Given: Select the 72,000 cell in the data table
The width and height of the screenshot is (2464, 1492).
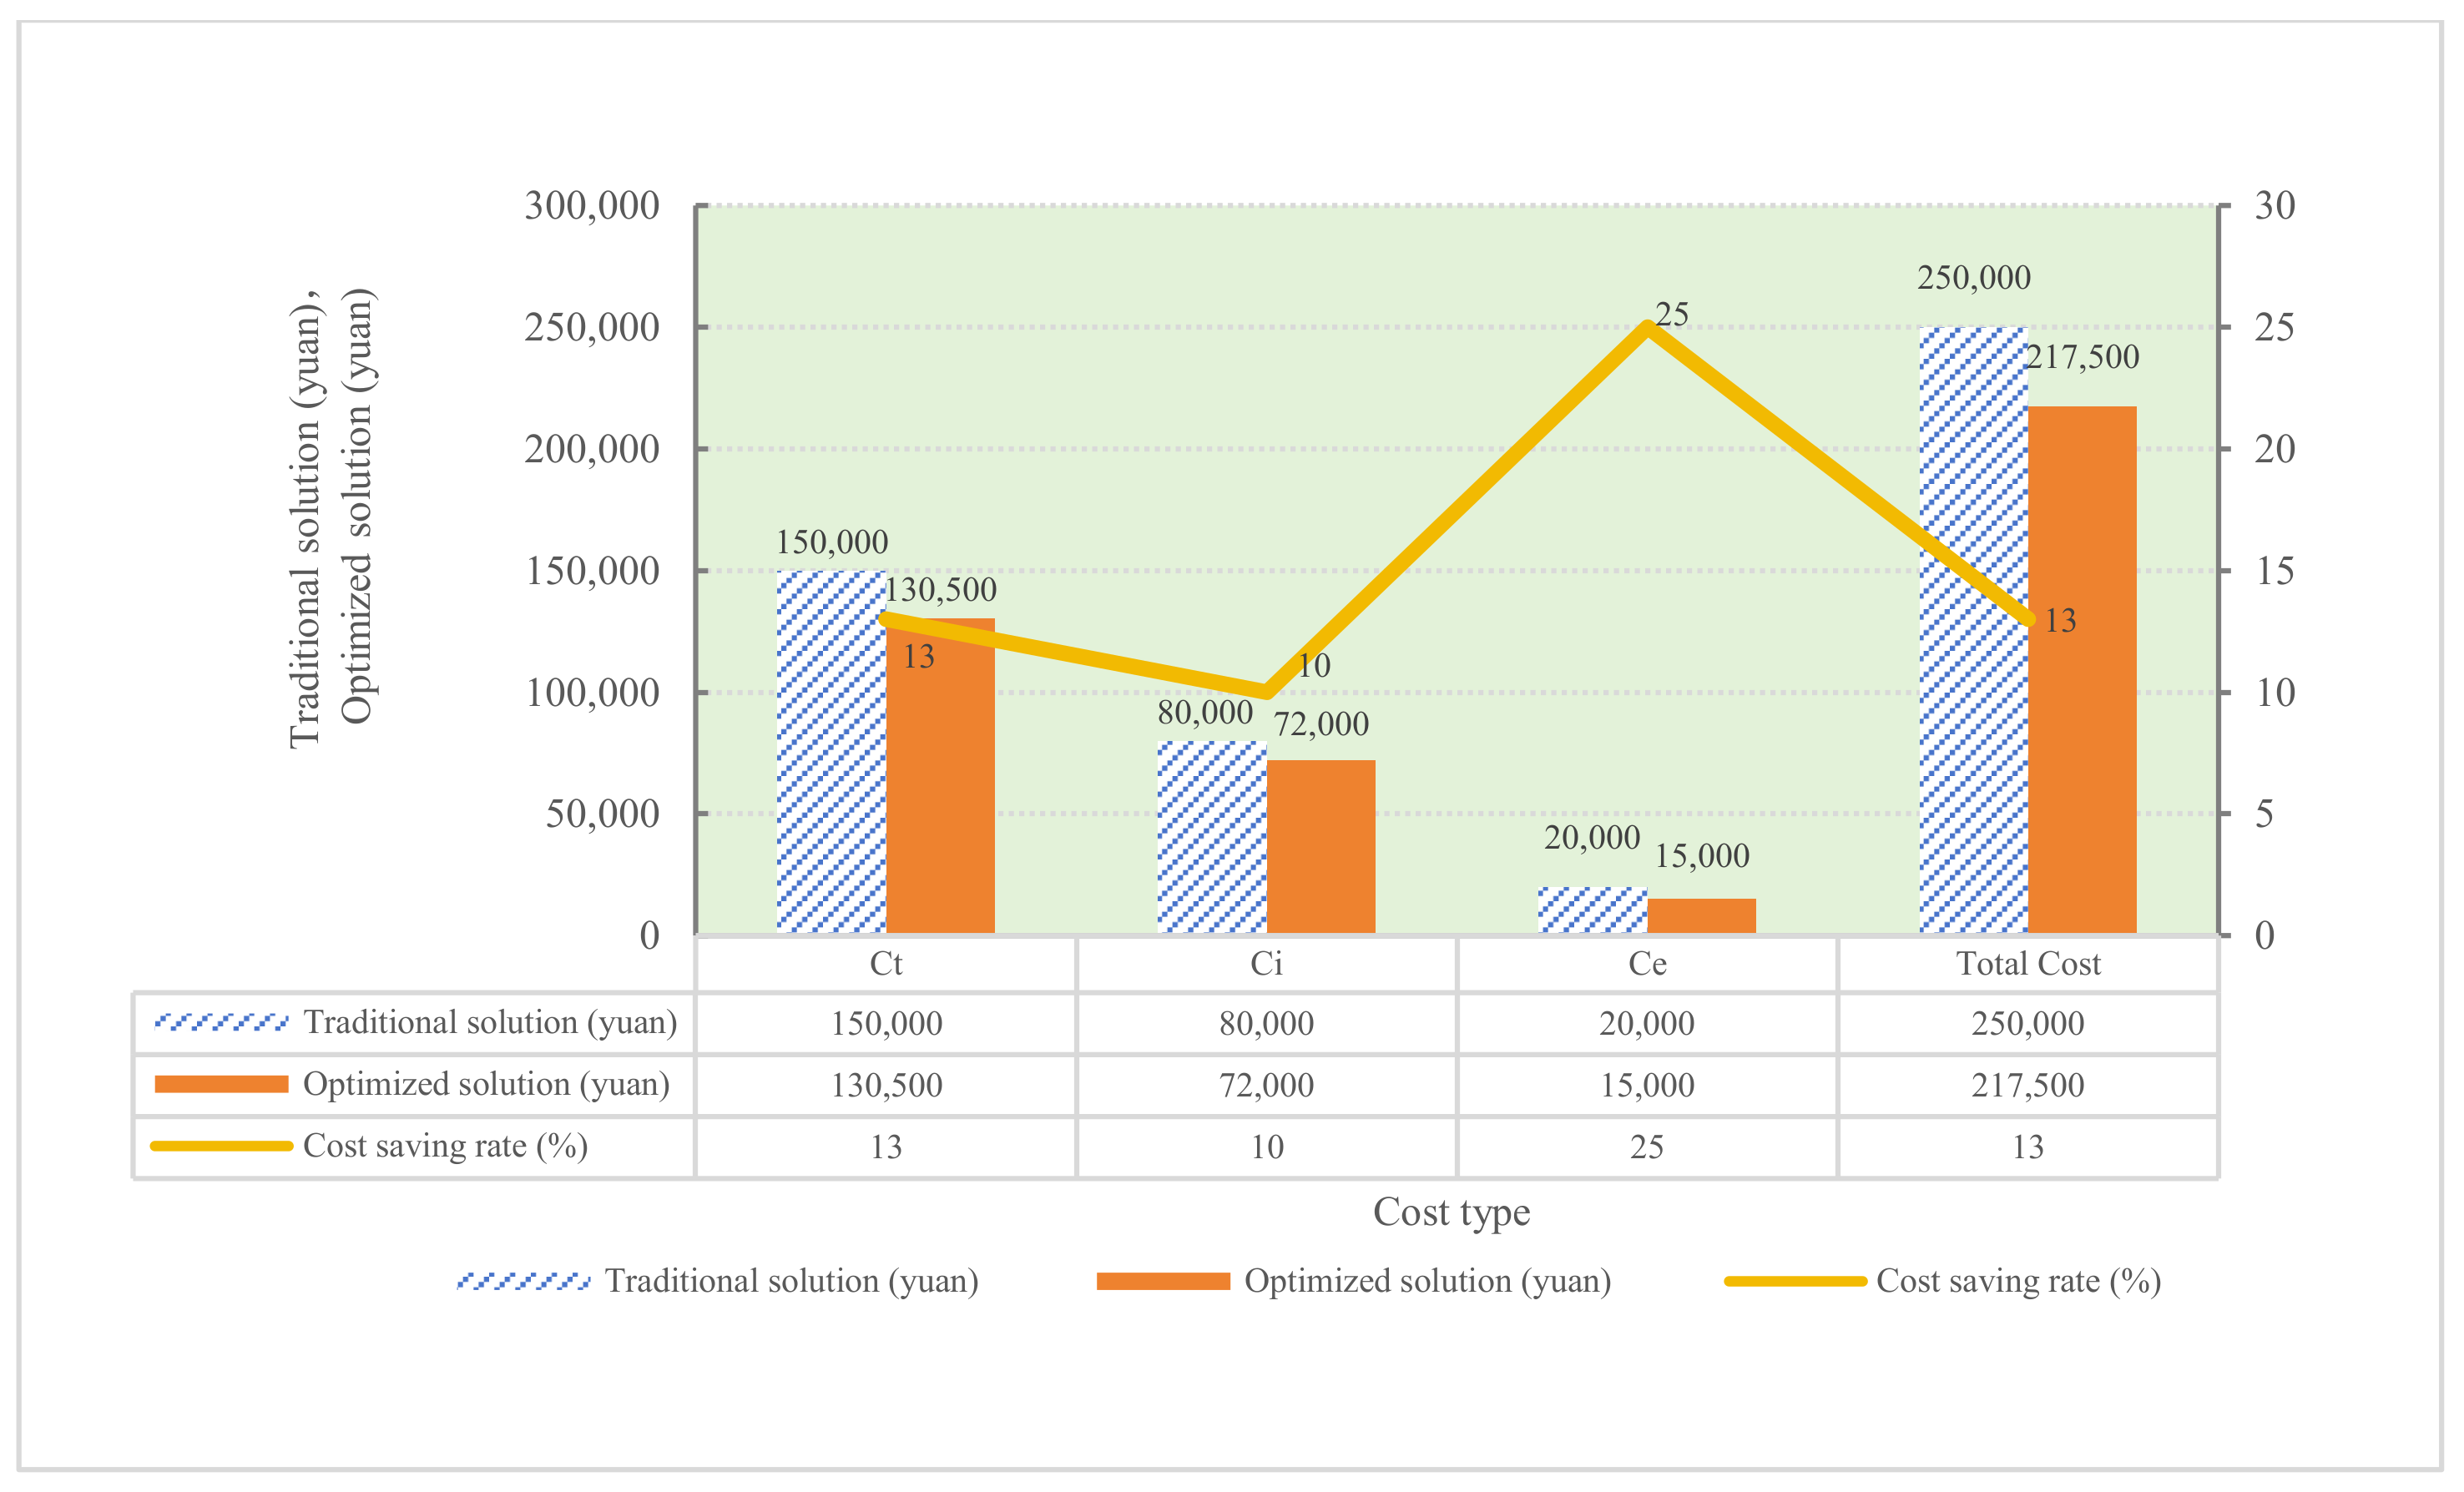Looking at the screenshot, I should 1266,1085.
